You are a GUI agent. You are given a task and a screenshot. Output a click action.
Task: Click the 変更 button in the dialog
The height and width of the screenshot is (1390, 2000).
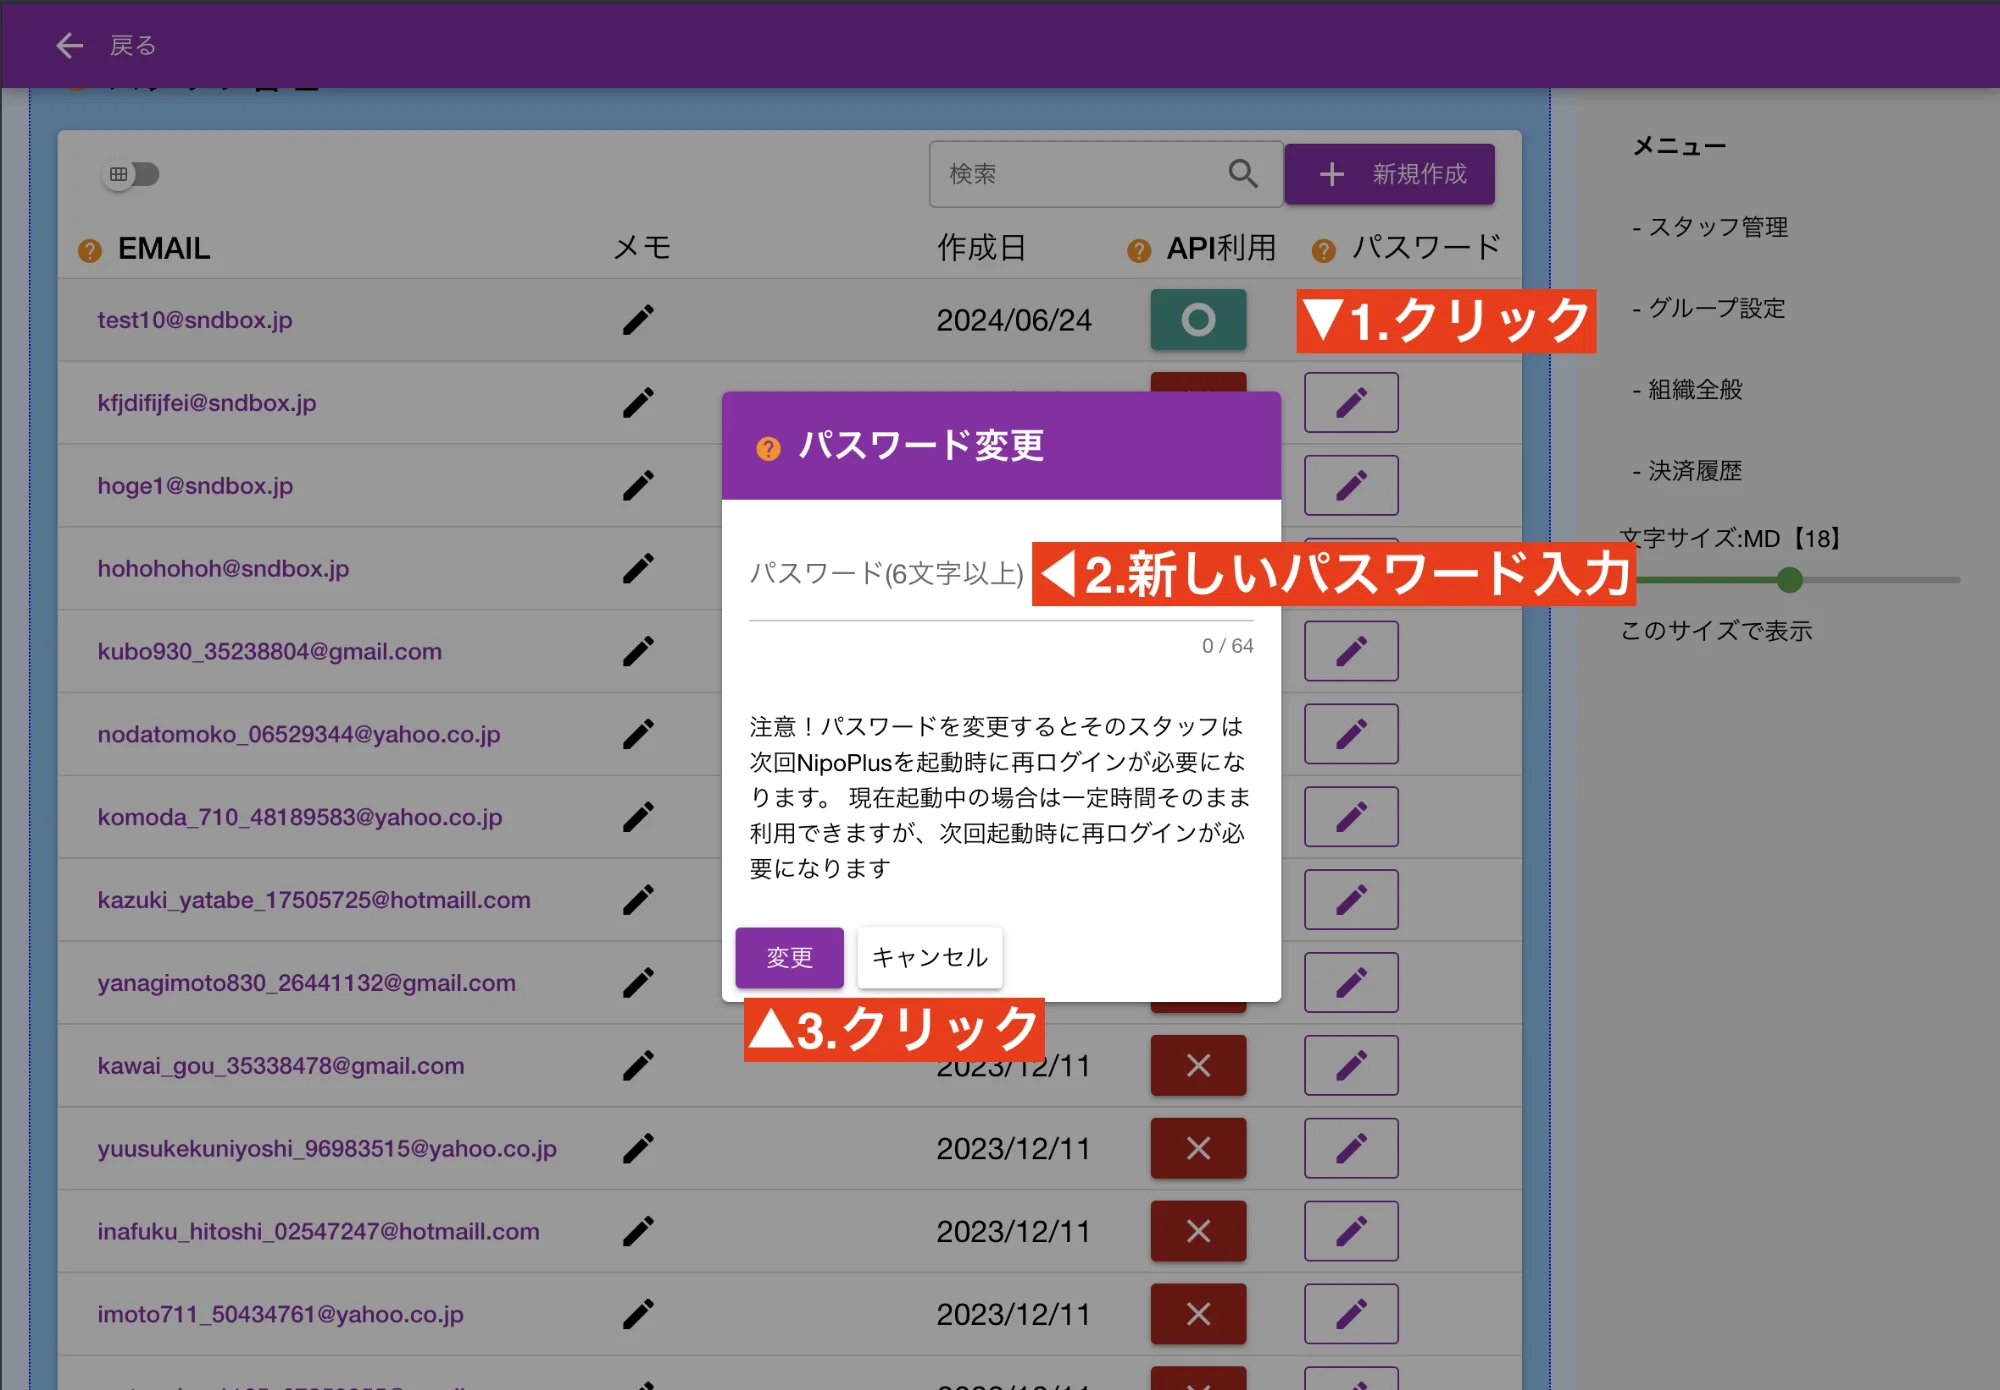789,957
